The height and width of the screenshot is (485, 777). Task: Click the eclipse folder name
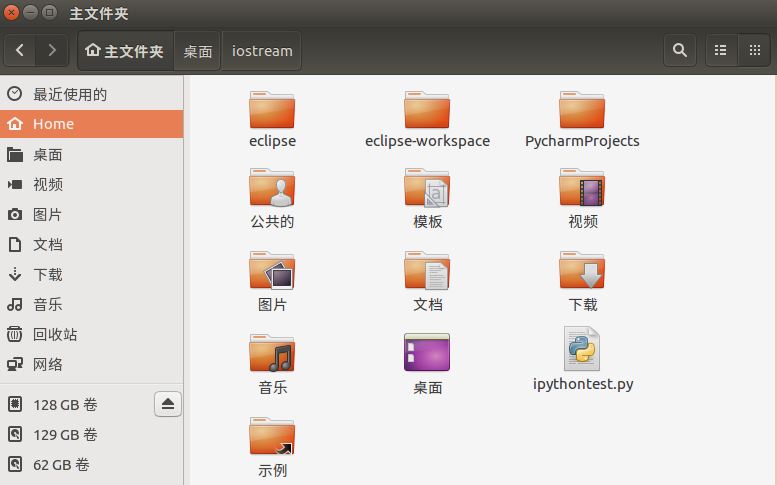(x=273, y=141)
